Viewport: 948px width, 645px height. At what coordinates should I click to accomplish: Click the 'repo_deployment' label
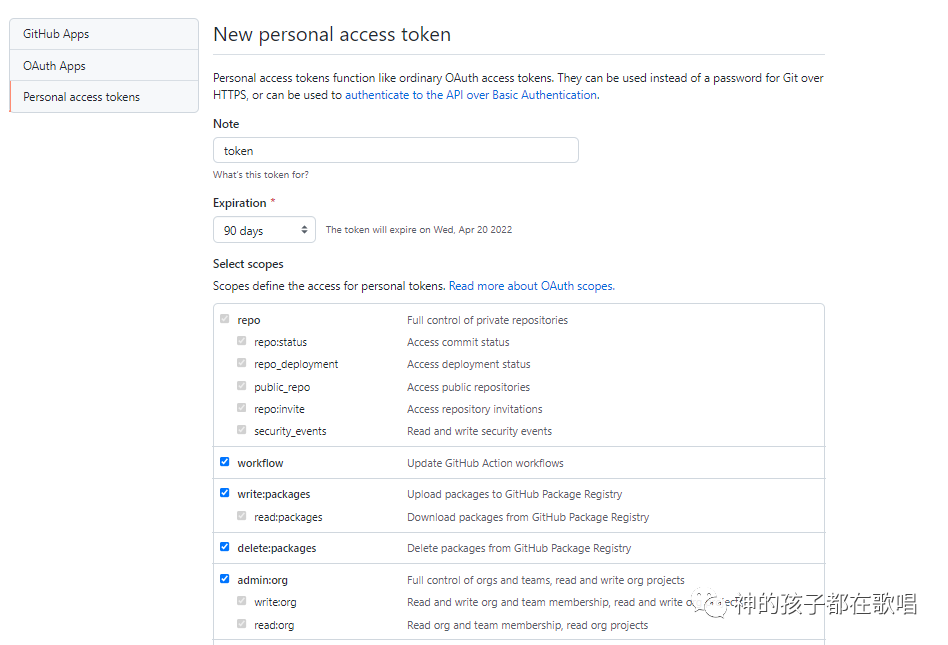(x=296, y=365)
